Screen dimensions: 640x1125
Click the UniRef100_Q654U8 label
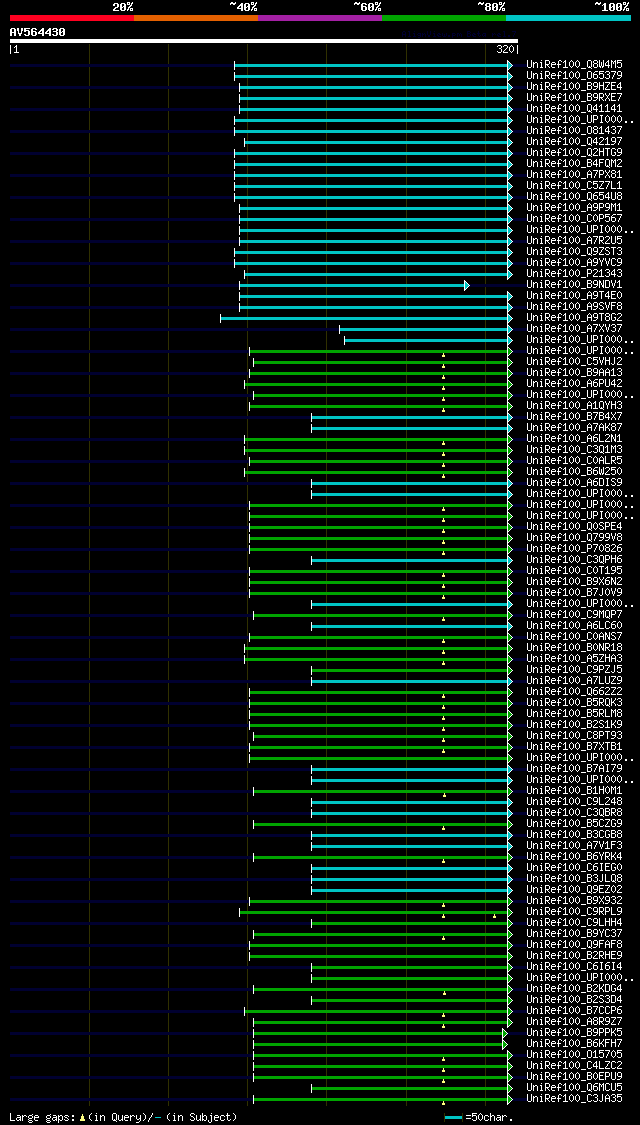coord(574,197)
